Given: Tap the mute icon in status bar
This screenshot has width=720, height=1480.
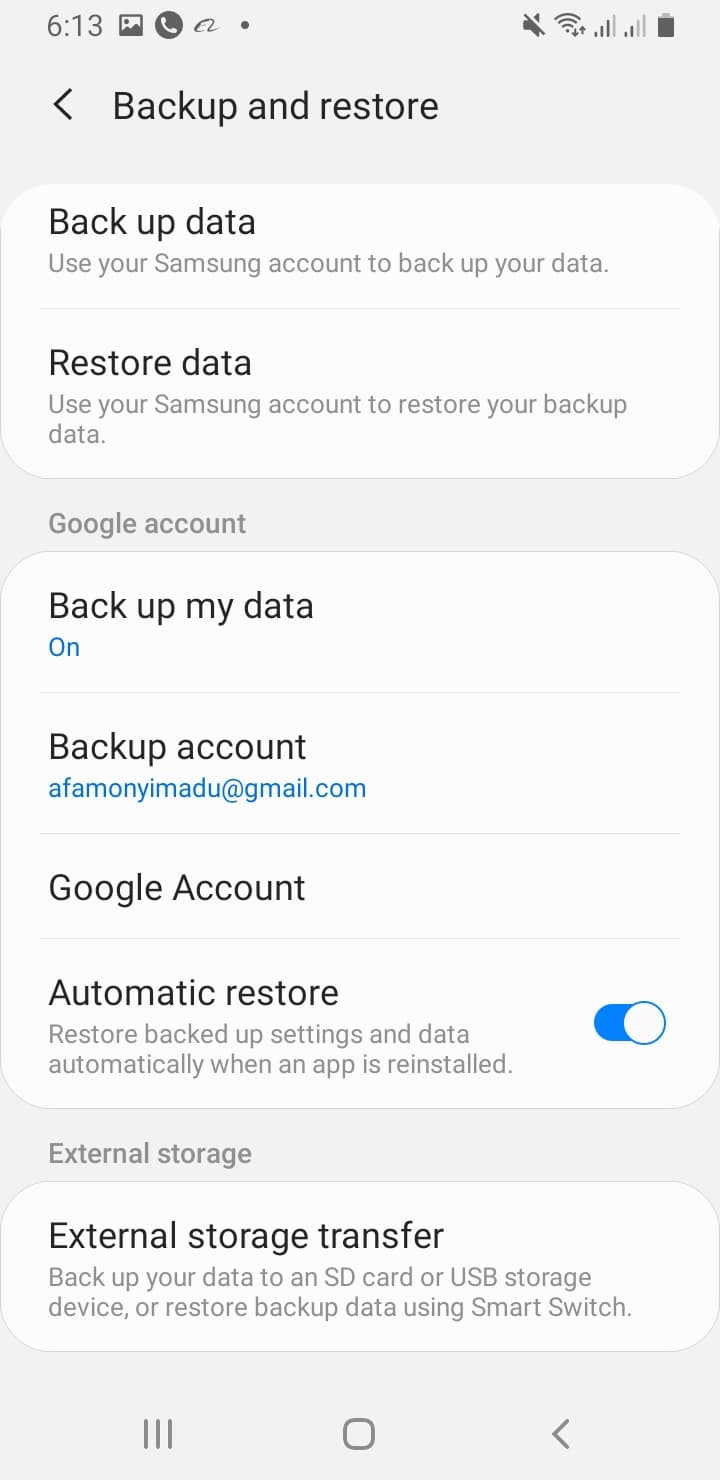Looking at the screenshot, I should [x=534, y=26].
